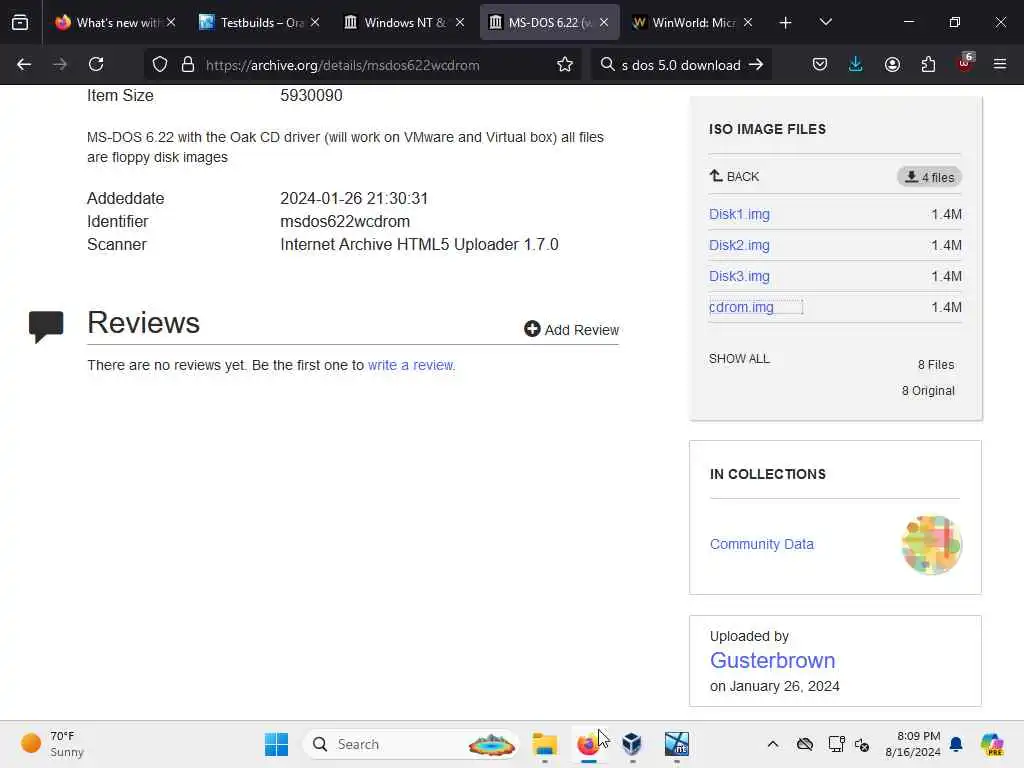
Task: Open extensions puzzle icon
Action: pos(928,65)
